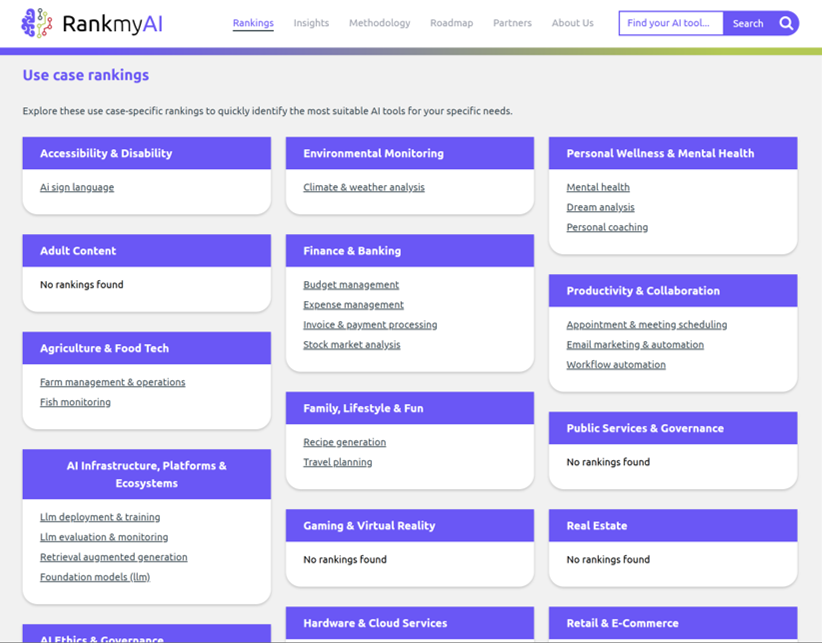This screenshot has height=643, width=822.
Task: Click Agriculture & Food Tech card header
Action: tap(147, 348)
